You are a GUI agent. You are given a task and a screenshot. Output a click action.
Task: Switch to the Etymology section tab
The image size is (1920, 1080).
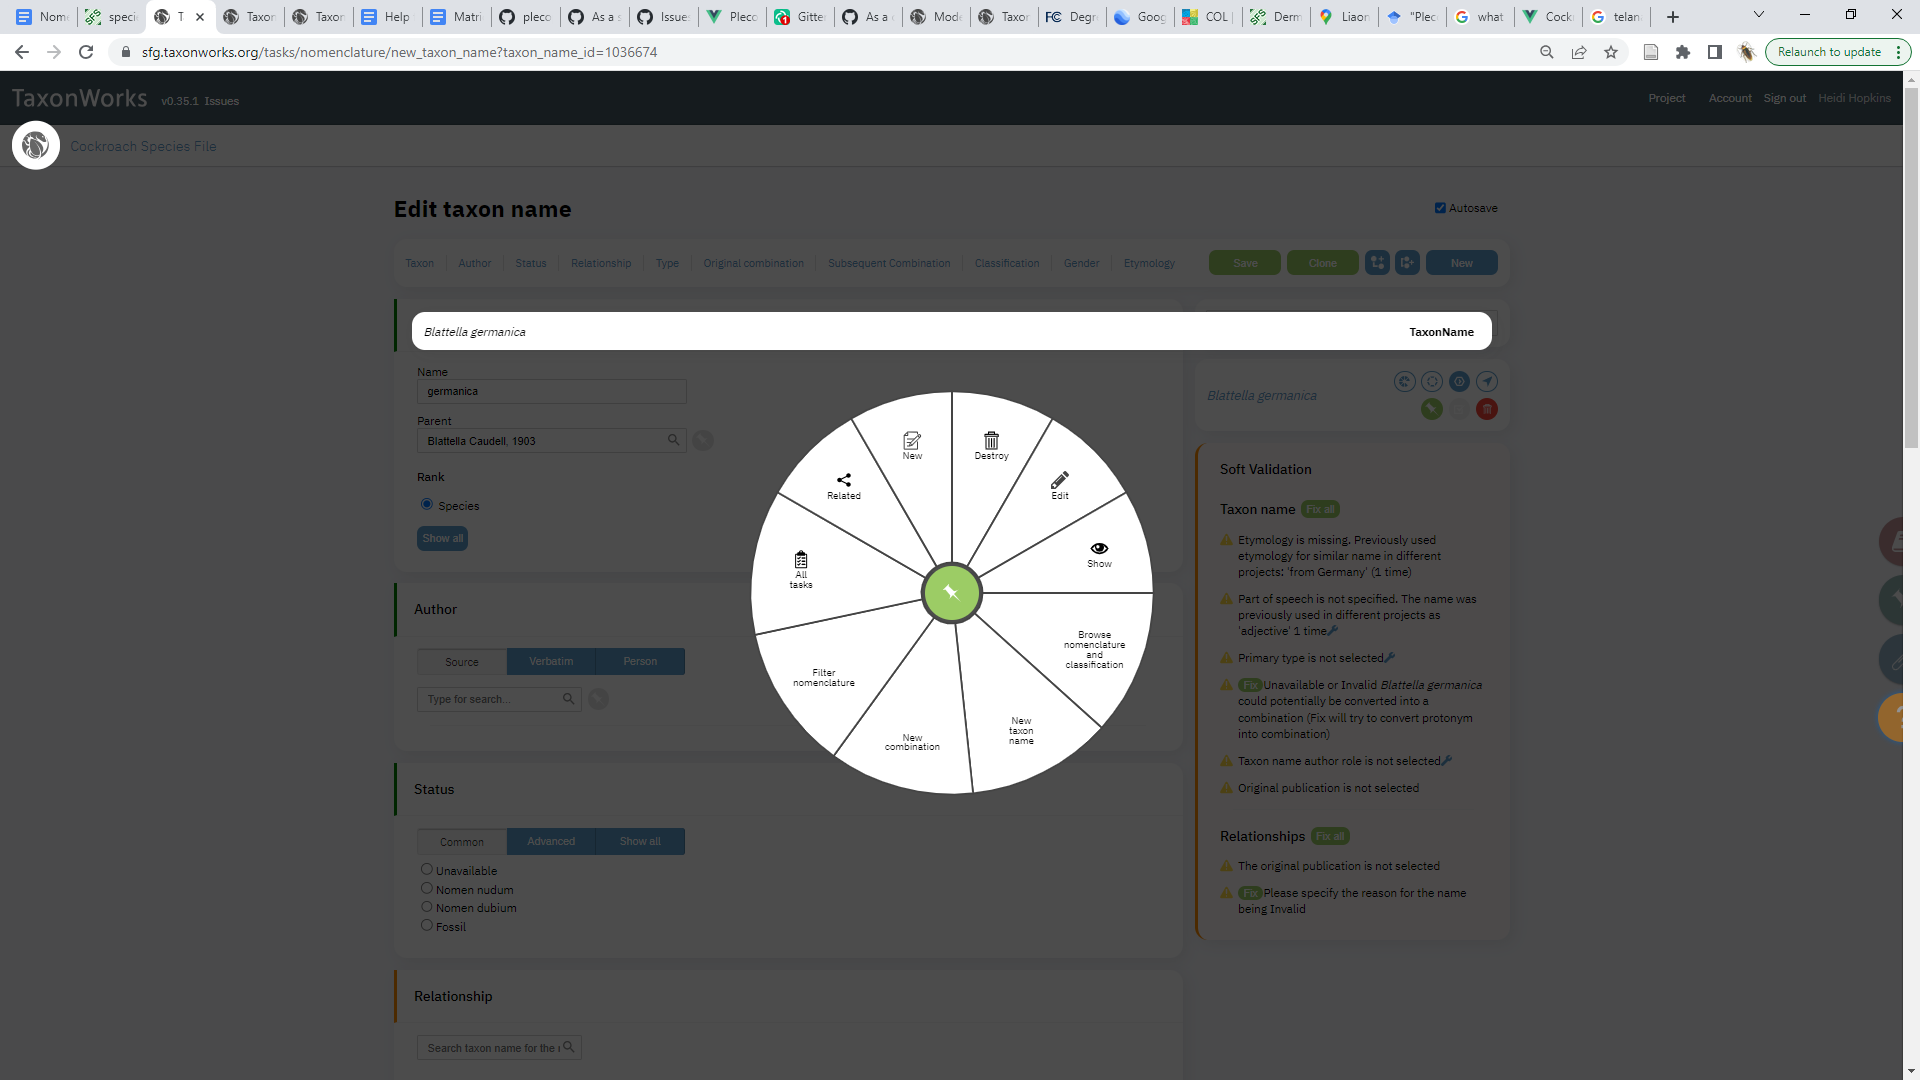[1148, 262]
